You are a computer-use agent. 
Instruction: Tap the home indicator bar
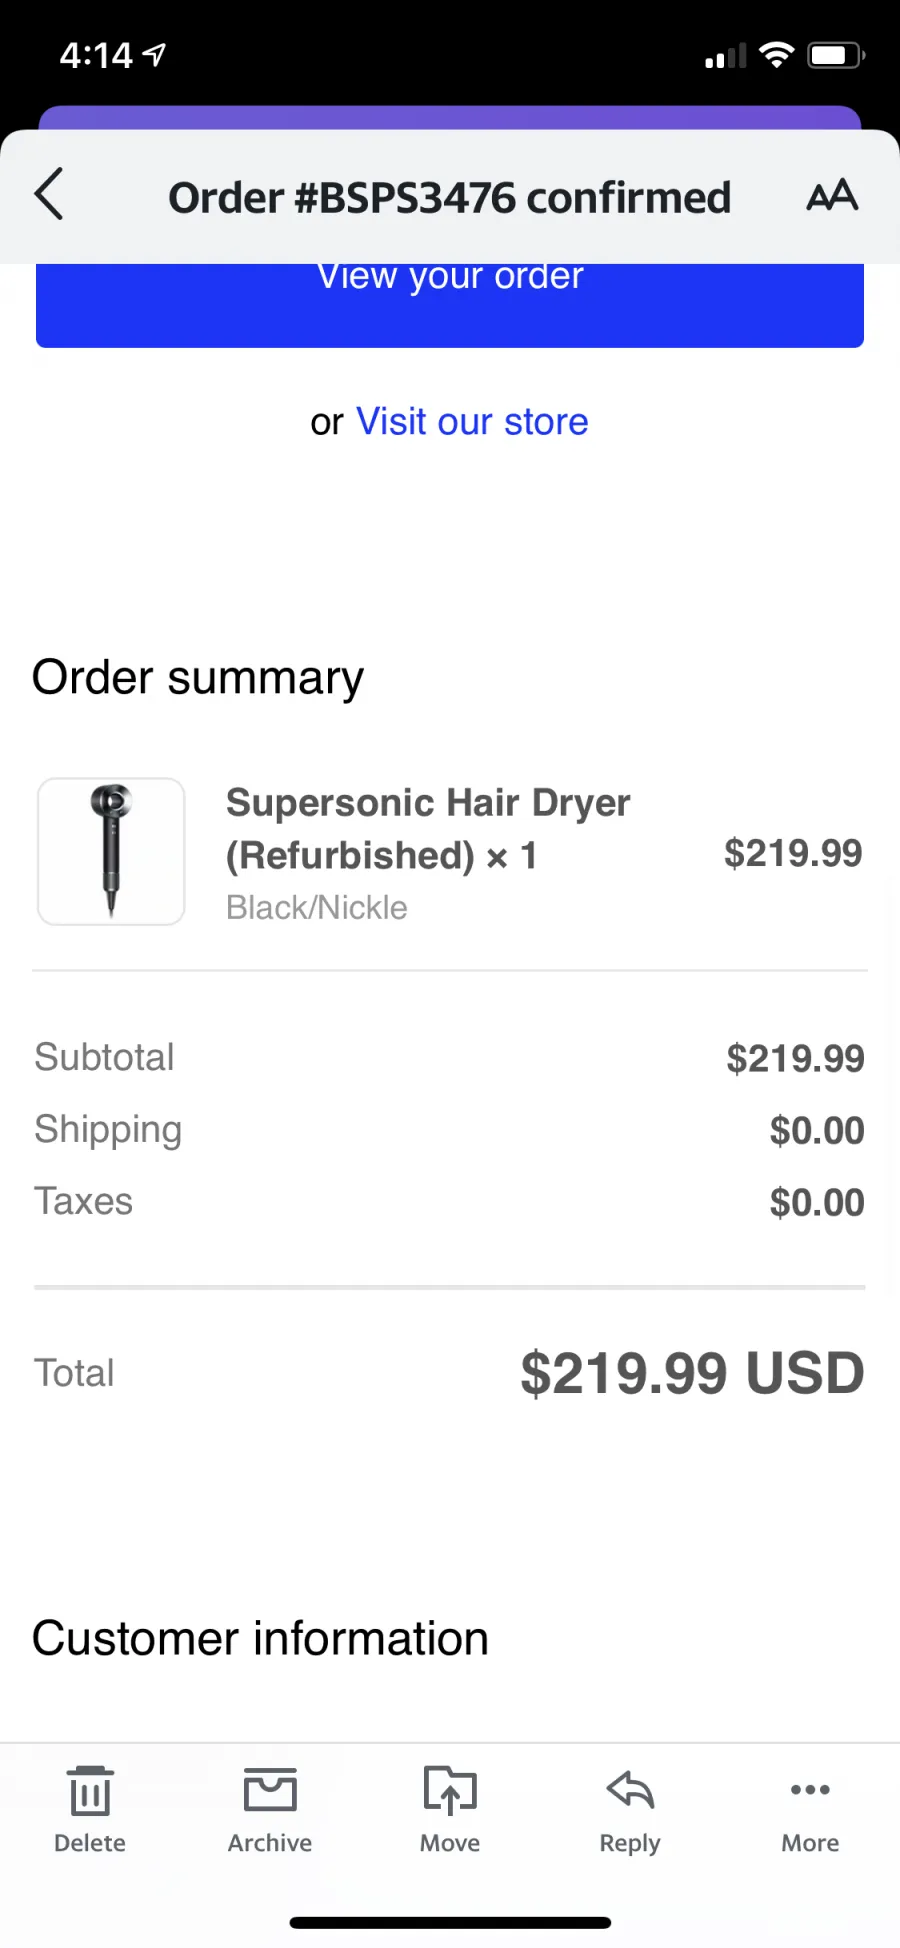[450, 1922]
